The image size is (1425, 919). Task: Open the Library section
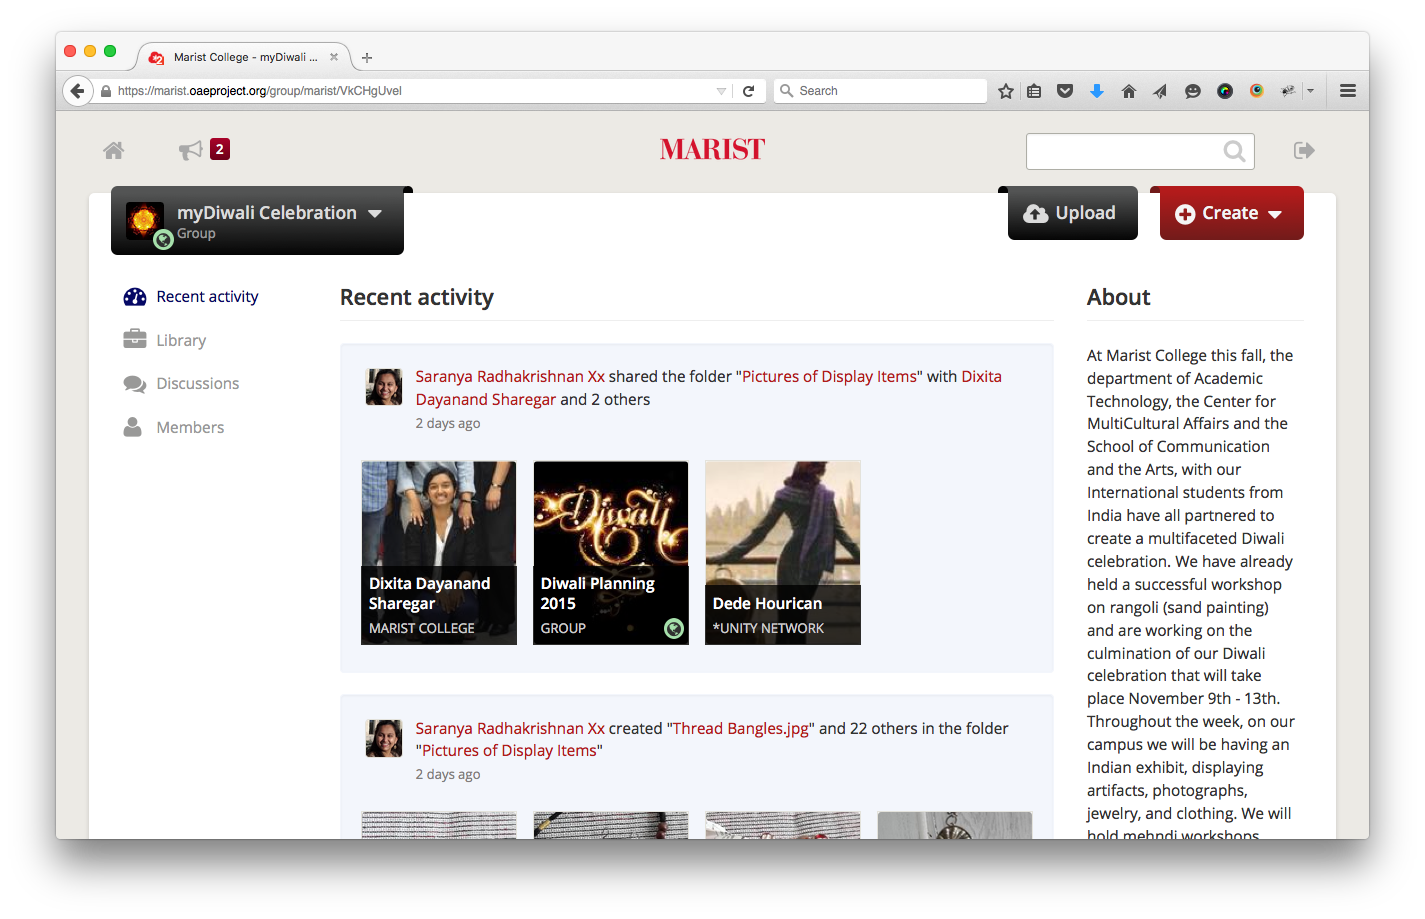(181, 340)
